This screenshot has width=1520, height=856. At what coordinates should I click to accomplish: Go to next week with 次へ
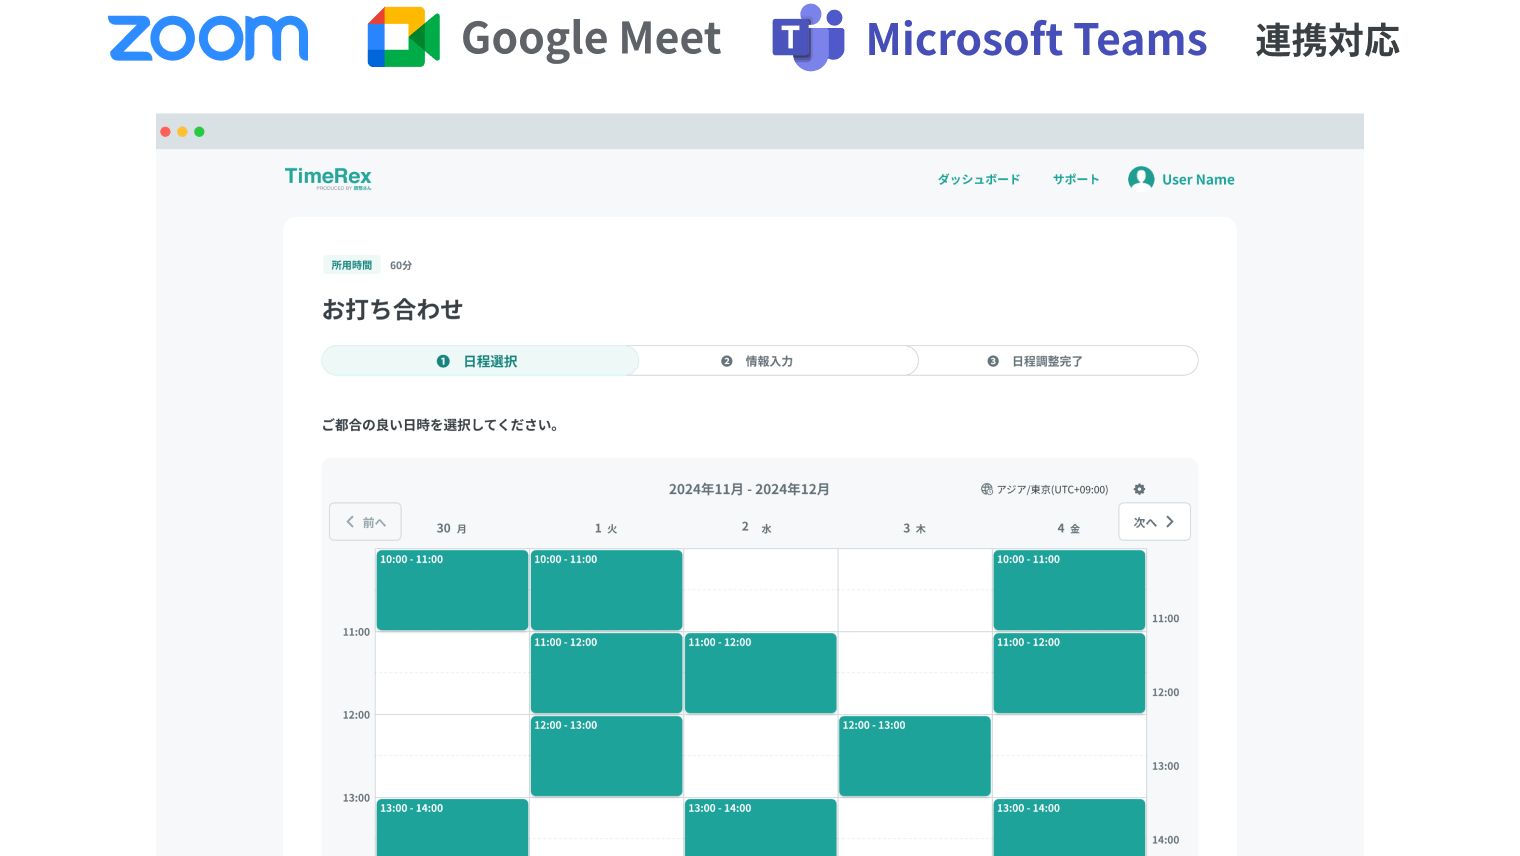tap(1154, 522)
